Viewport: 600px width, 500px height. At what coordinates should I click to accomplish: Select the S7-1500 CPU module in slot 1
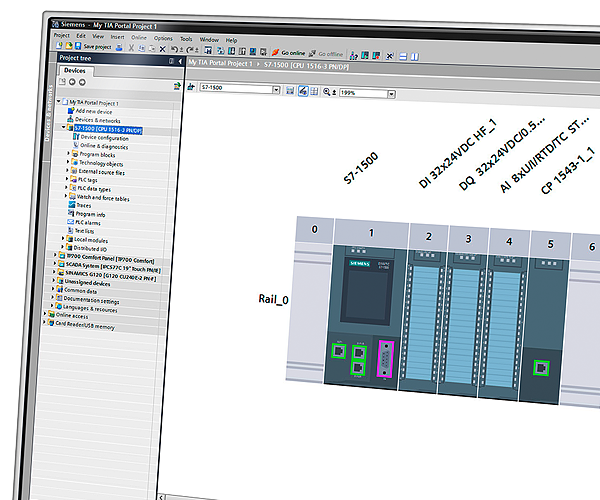(x=365, y=317)
